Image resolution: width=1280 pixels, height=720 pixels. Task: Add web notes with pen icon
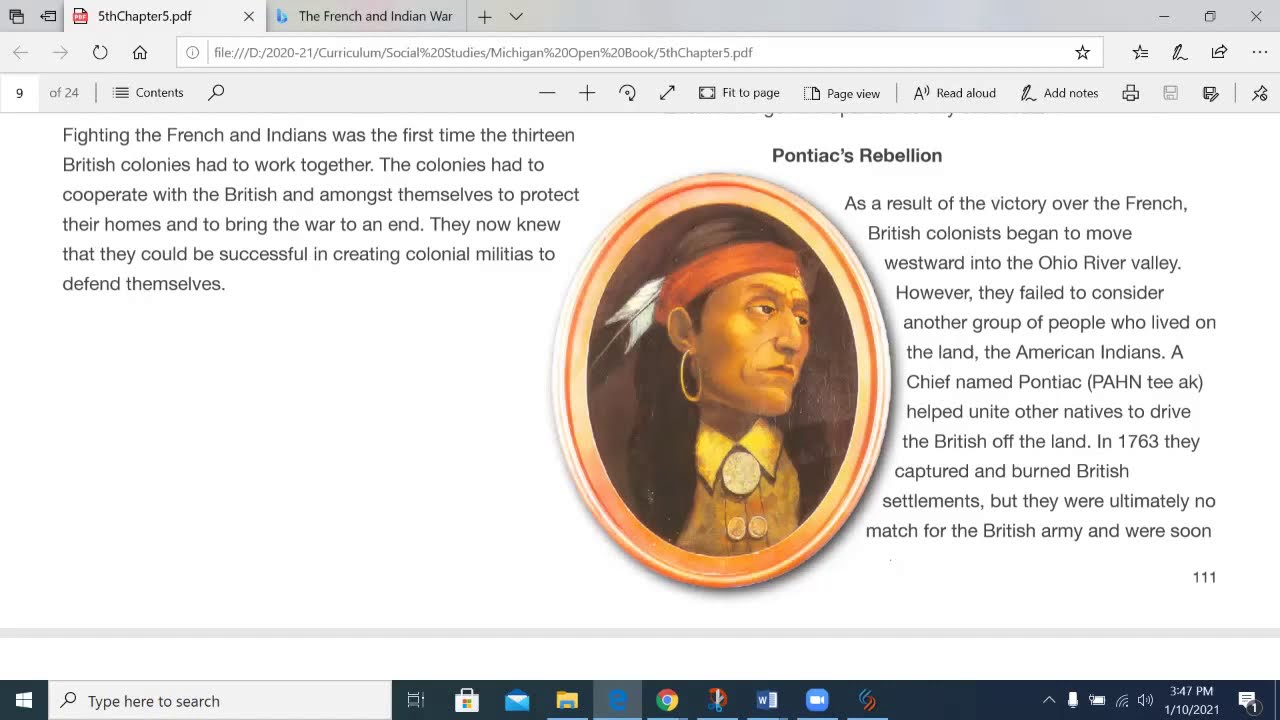click(1180, 52)
